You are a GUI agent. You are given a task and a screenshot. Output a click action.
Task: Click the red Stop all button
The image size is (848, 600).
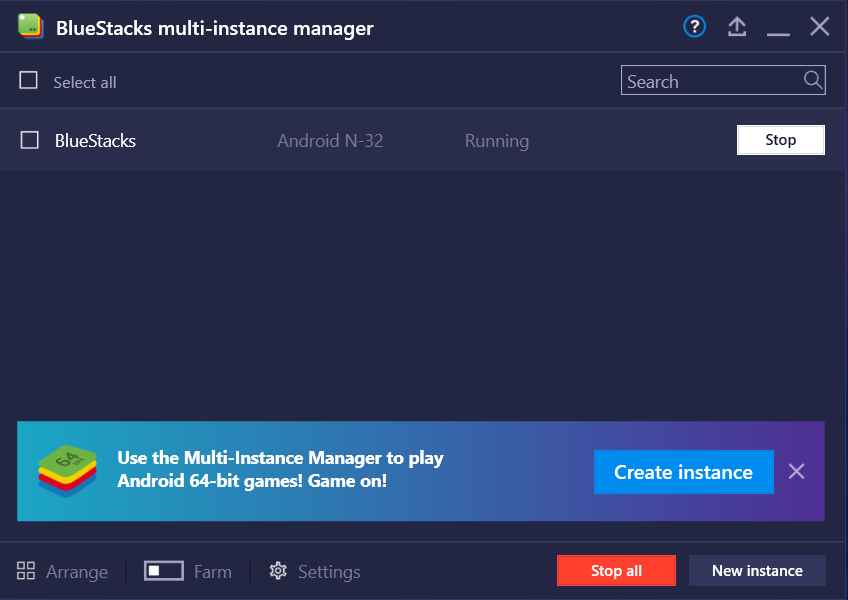pos(616,570)
